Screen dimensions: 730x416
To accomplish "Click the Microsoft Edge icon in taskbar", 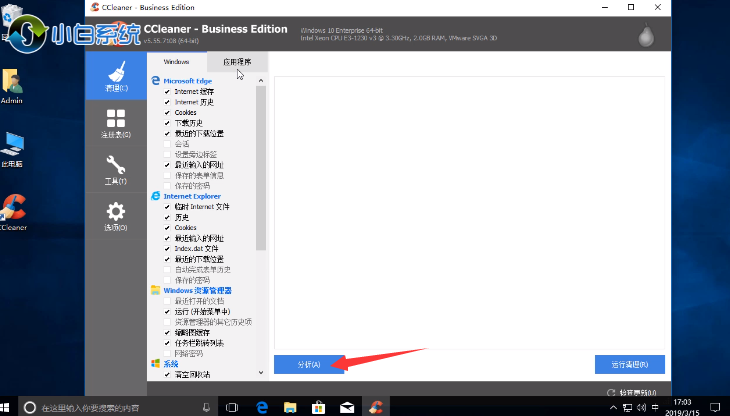I will pyautogui.click(x=262, y=407).
